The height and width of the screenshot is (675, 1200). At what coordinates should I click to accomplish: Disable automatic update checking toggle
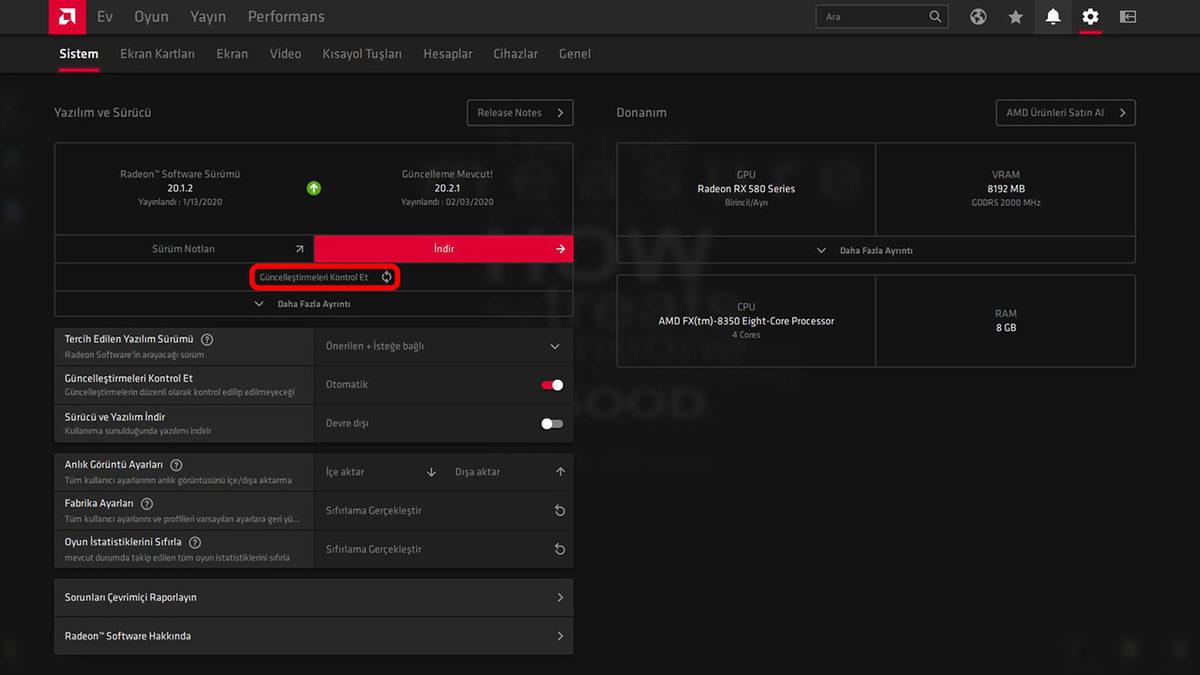coord(551,384)
